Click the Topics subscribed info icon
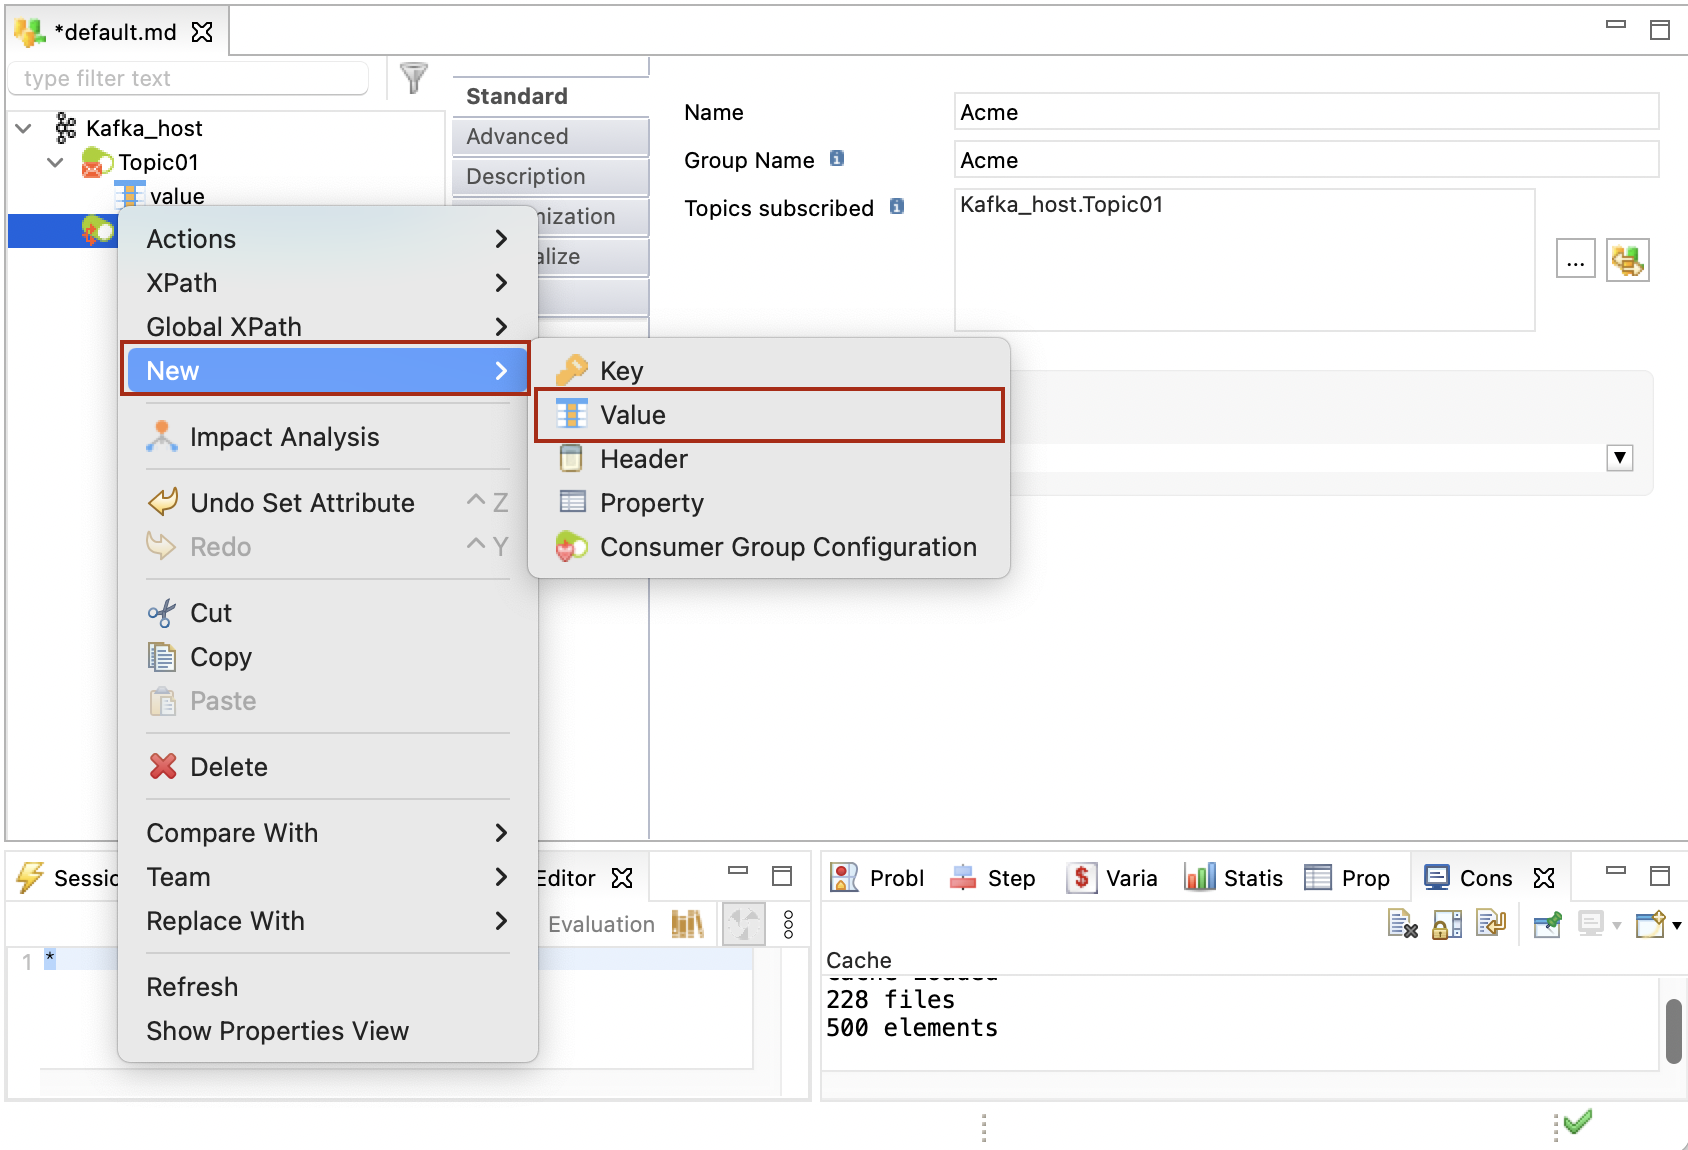Viewport: 1688px width, 1150px height. click(x=897, y=207)
